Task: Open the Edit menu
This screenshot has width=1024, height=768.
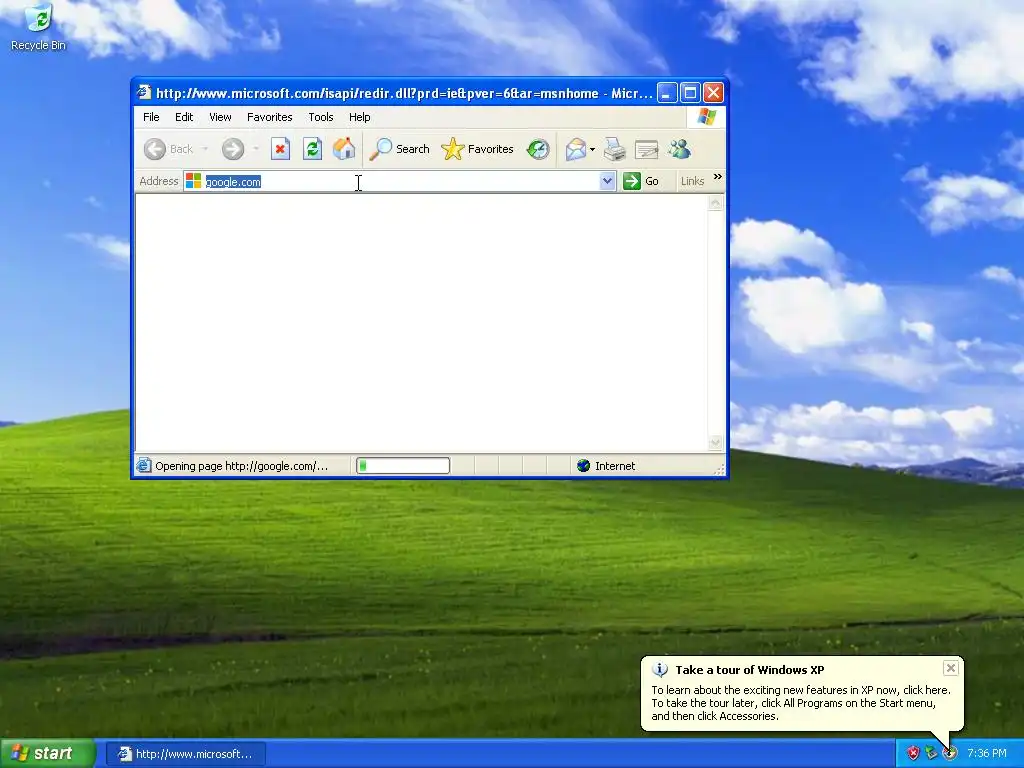Action: [x=184, y=117]
